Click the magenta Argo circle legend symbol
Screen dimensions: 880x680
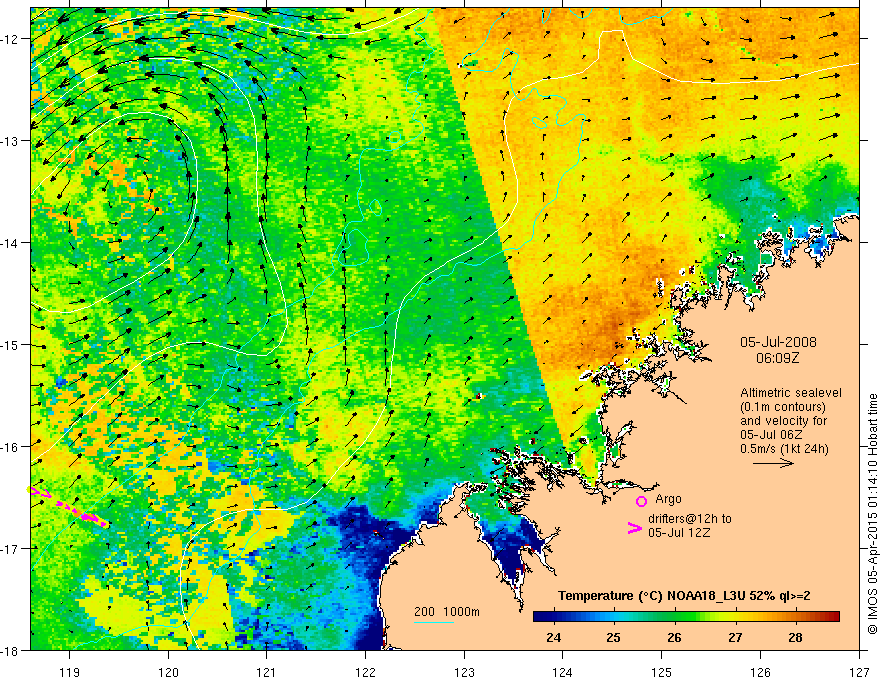coord(641,501)
